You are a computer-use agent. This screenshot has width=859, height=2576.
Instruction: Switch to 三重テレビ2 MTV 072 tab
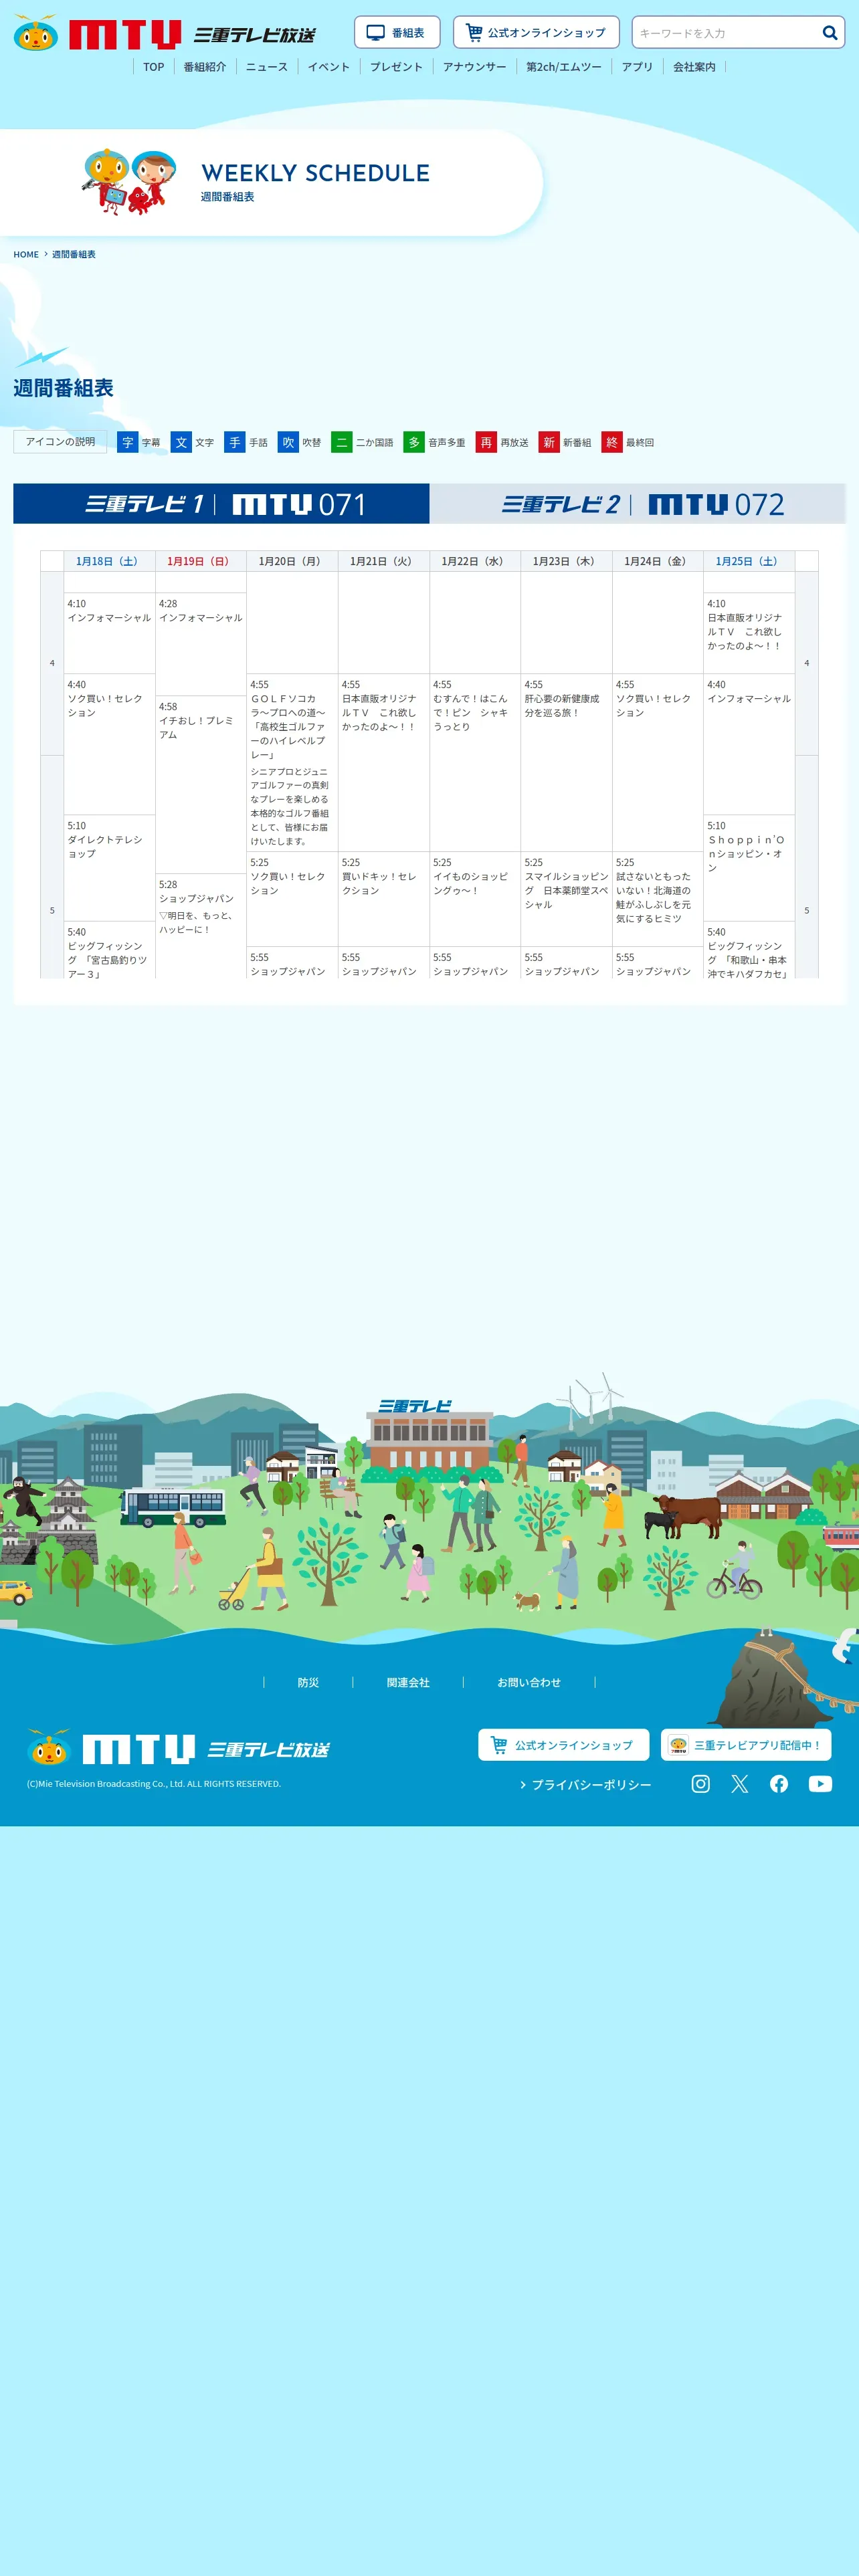(x=638, y=504)
